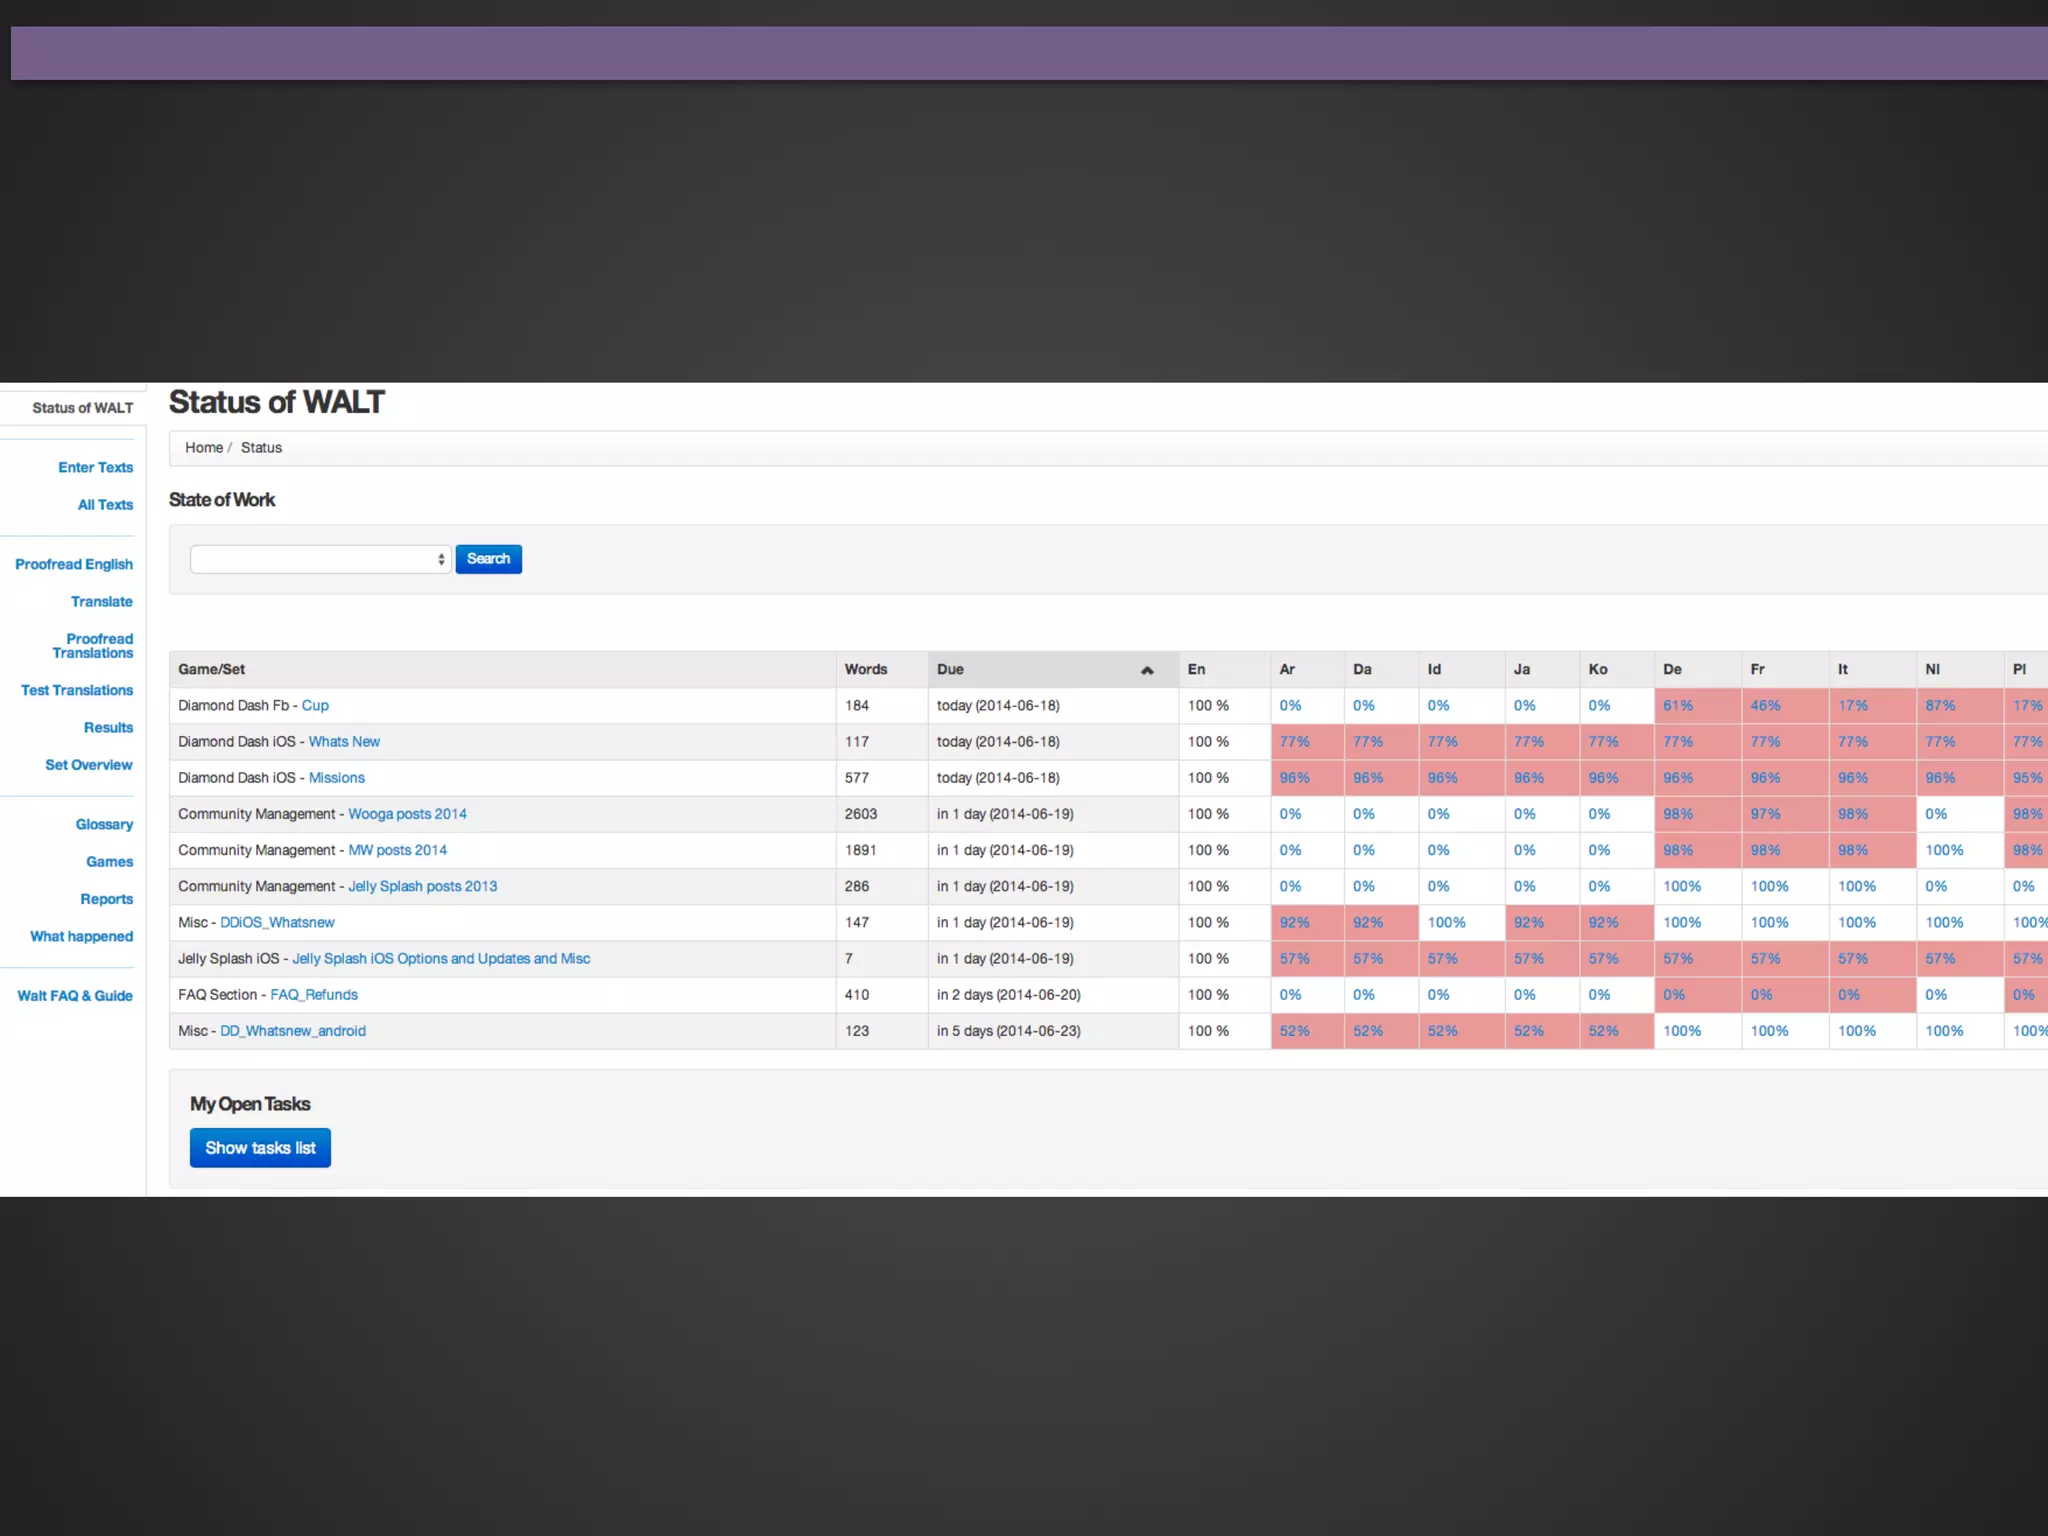2048x1536 pixels.
Task: Open the FAQ_Refunds set link
Action: coord(314,995)
